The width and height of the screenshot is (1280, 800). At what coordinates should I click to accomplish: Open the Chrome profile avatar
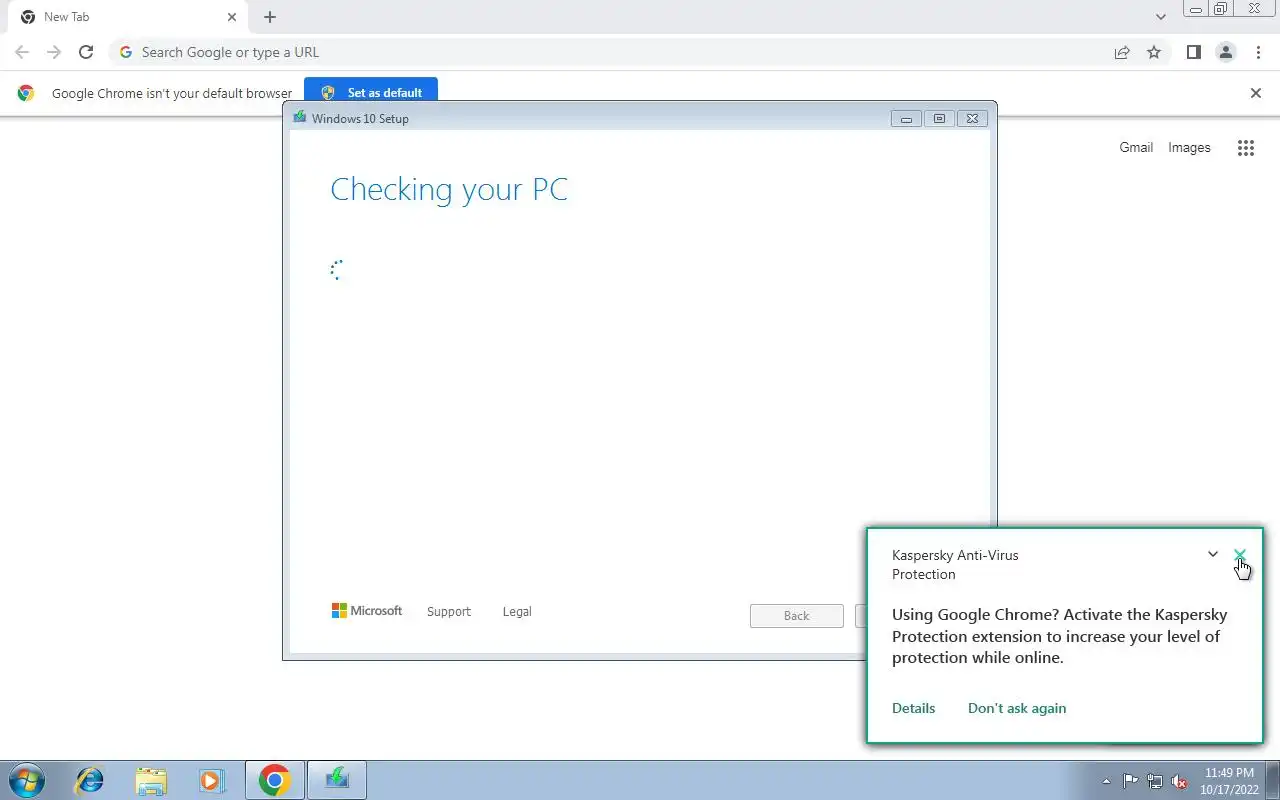1225,52
